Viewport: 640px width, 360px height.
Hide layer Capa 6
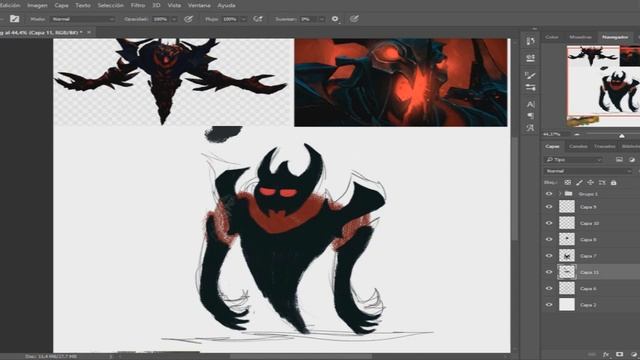pos(549,288)
